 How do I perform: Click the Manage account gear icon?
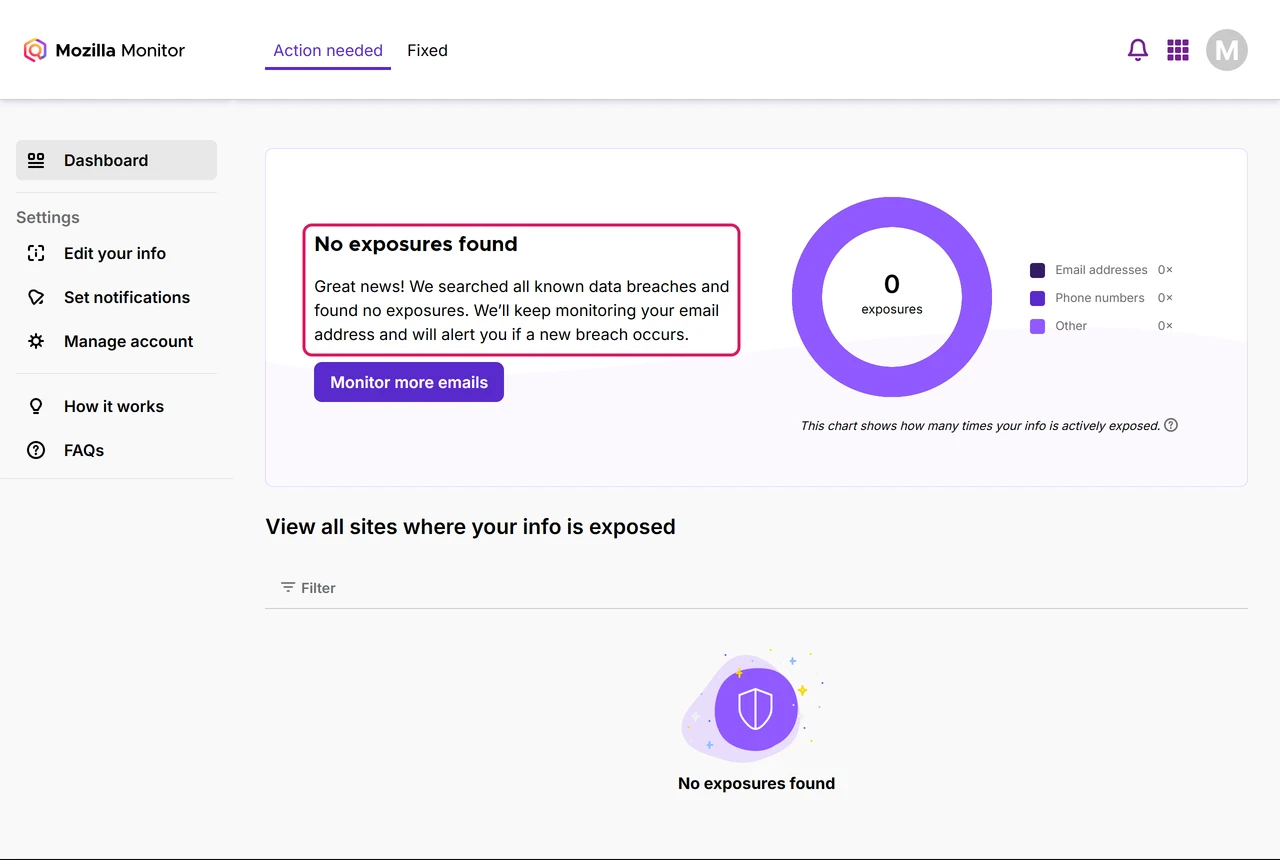tap(36, 341)
